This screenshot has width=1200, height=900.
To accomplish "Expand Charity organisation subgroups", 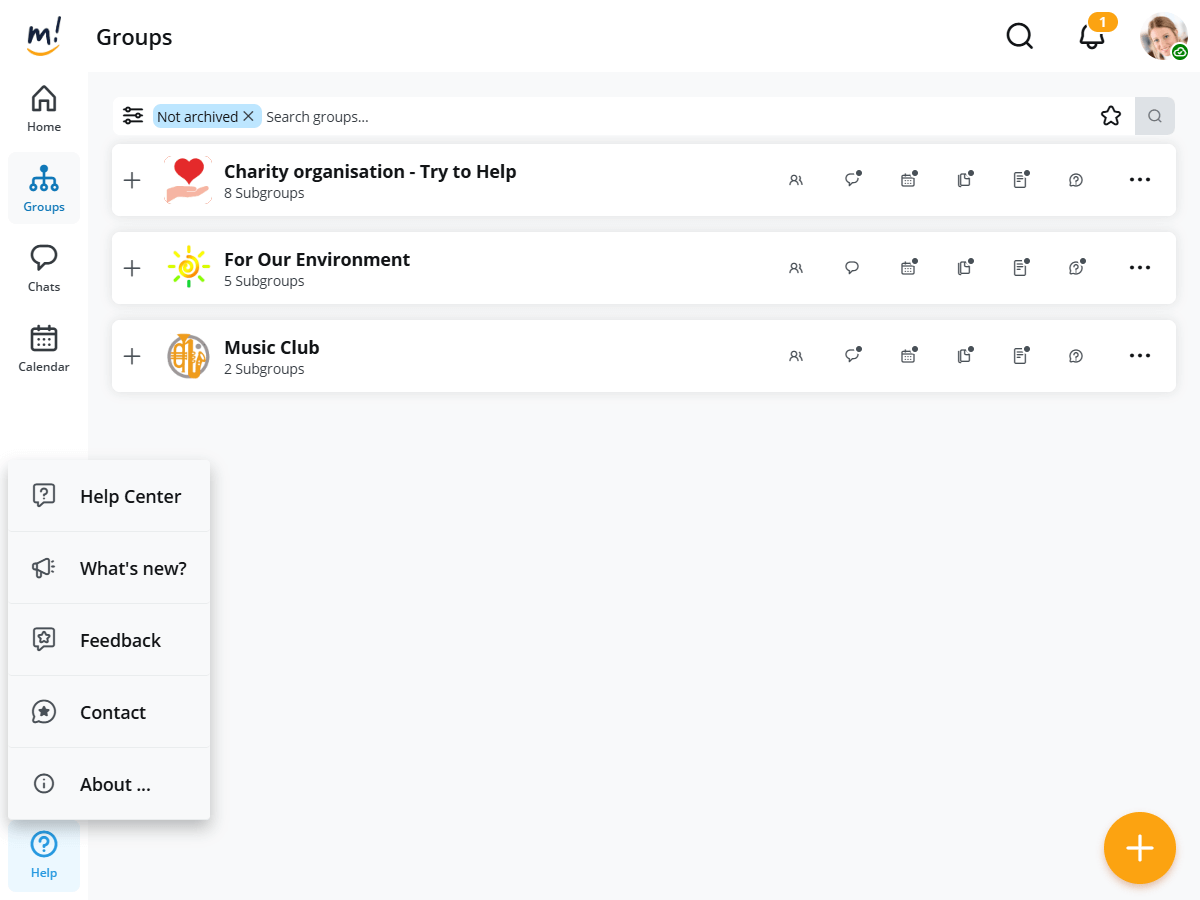I will [x=132, y=180].
